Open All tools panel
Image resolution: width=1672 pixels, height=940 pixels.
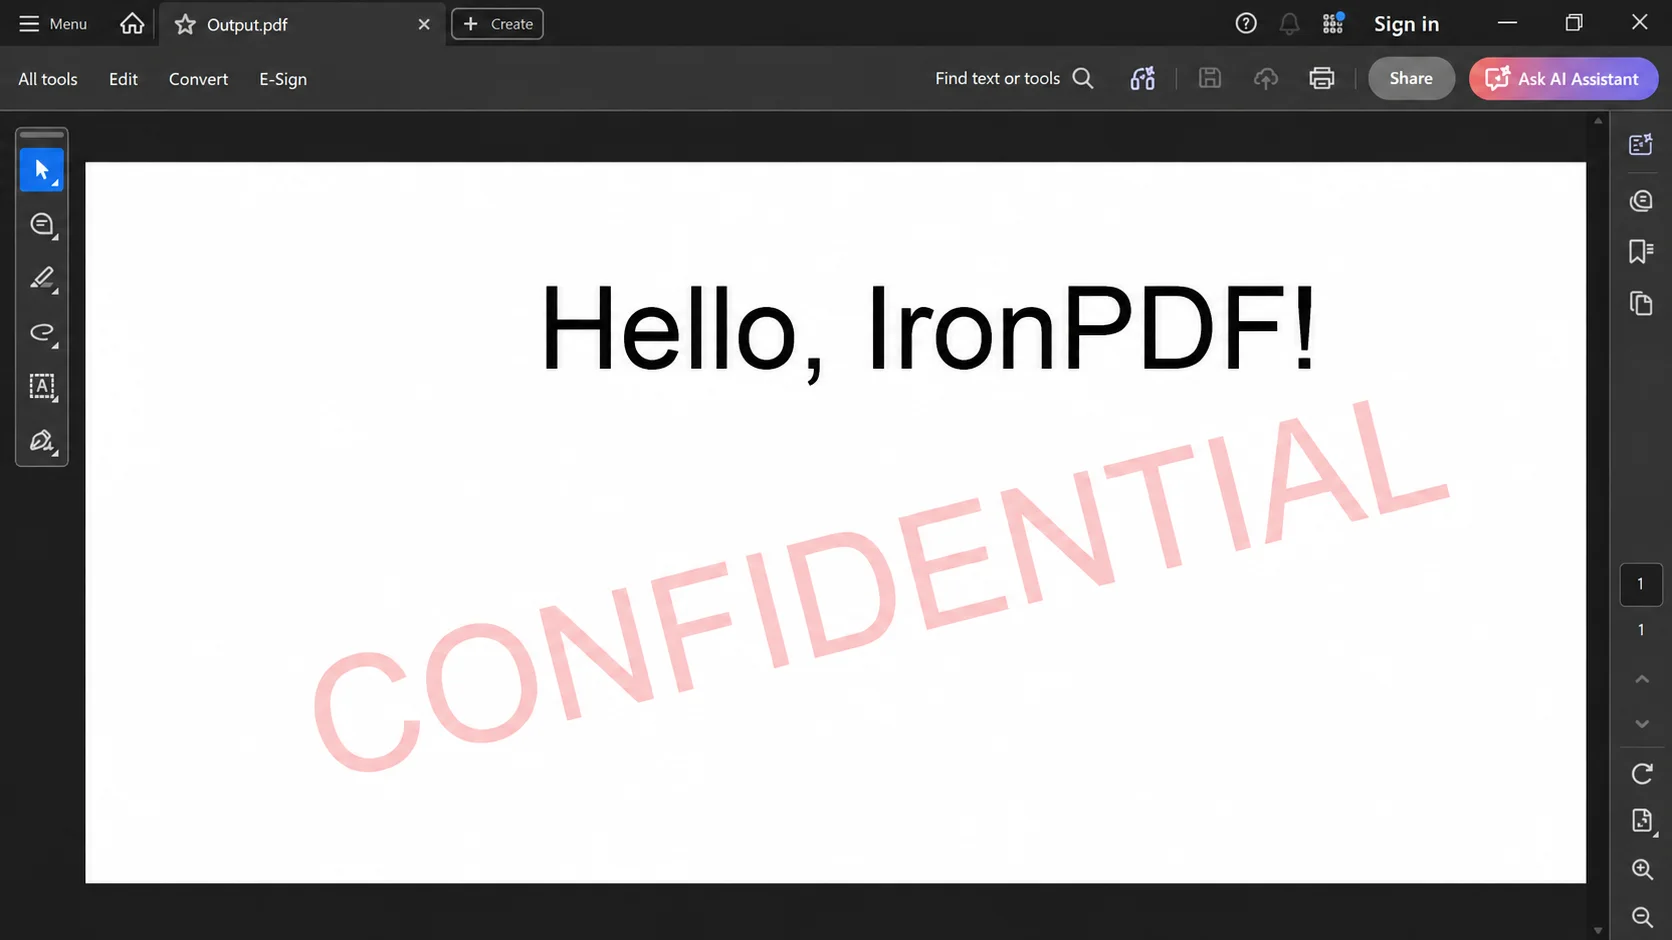click(x=48, y=79)
